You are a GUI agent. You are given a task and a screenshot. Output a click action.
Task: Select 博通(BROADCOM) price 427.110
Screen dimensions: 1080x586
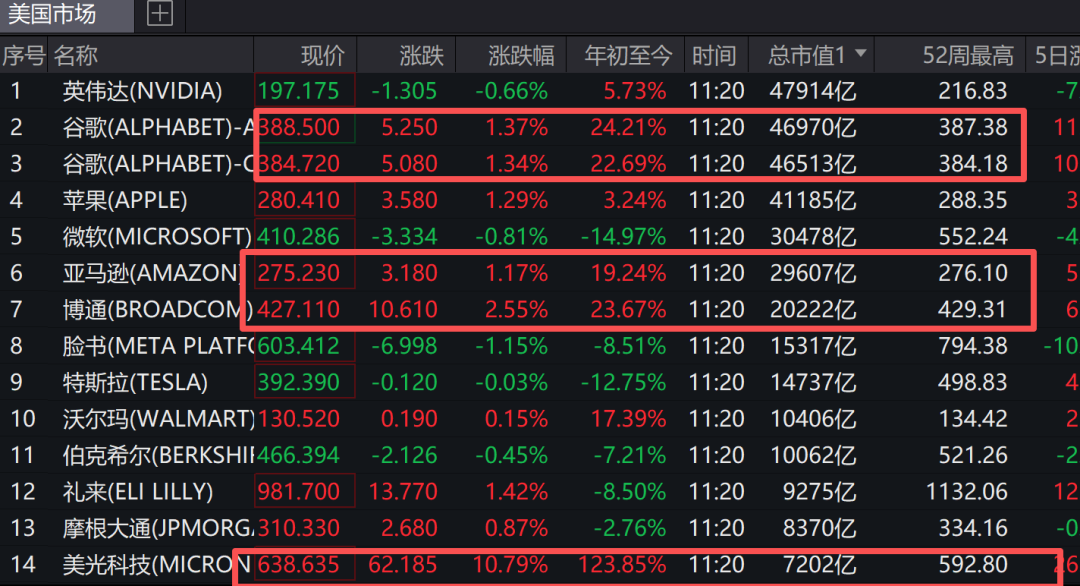pyautogui.click(x=298, y=310)
